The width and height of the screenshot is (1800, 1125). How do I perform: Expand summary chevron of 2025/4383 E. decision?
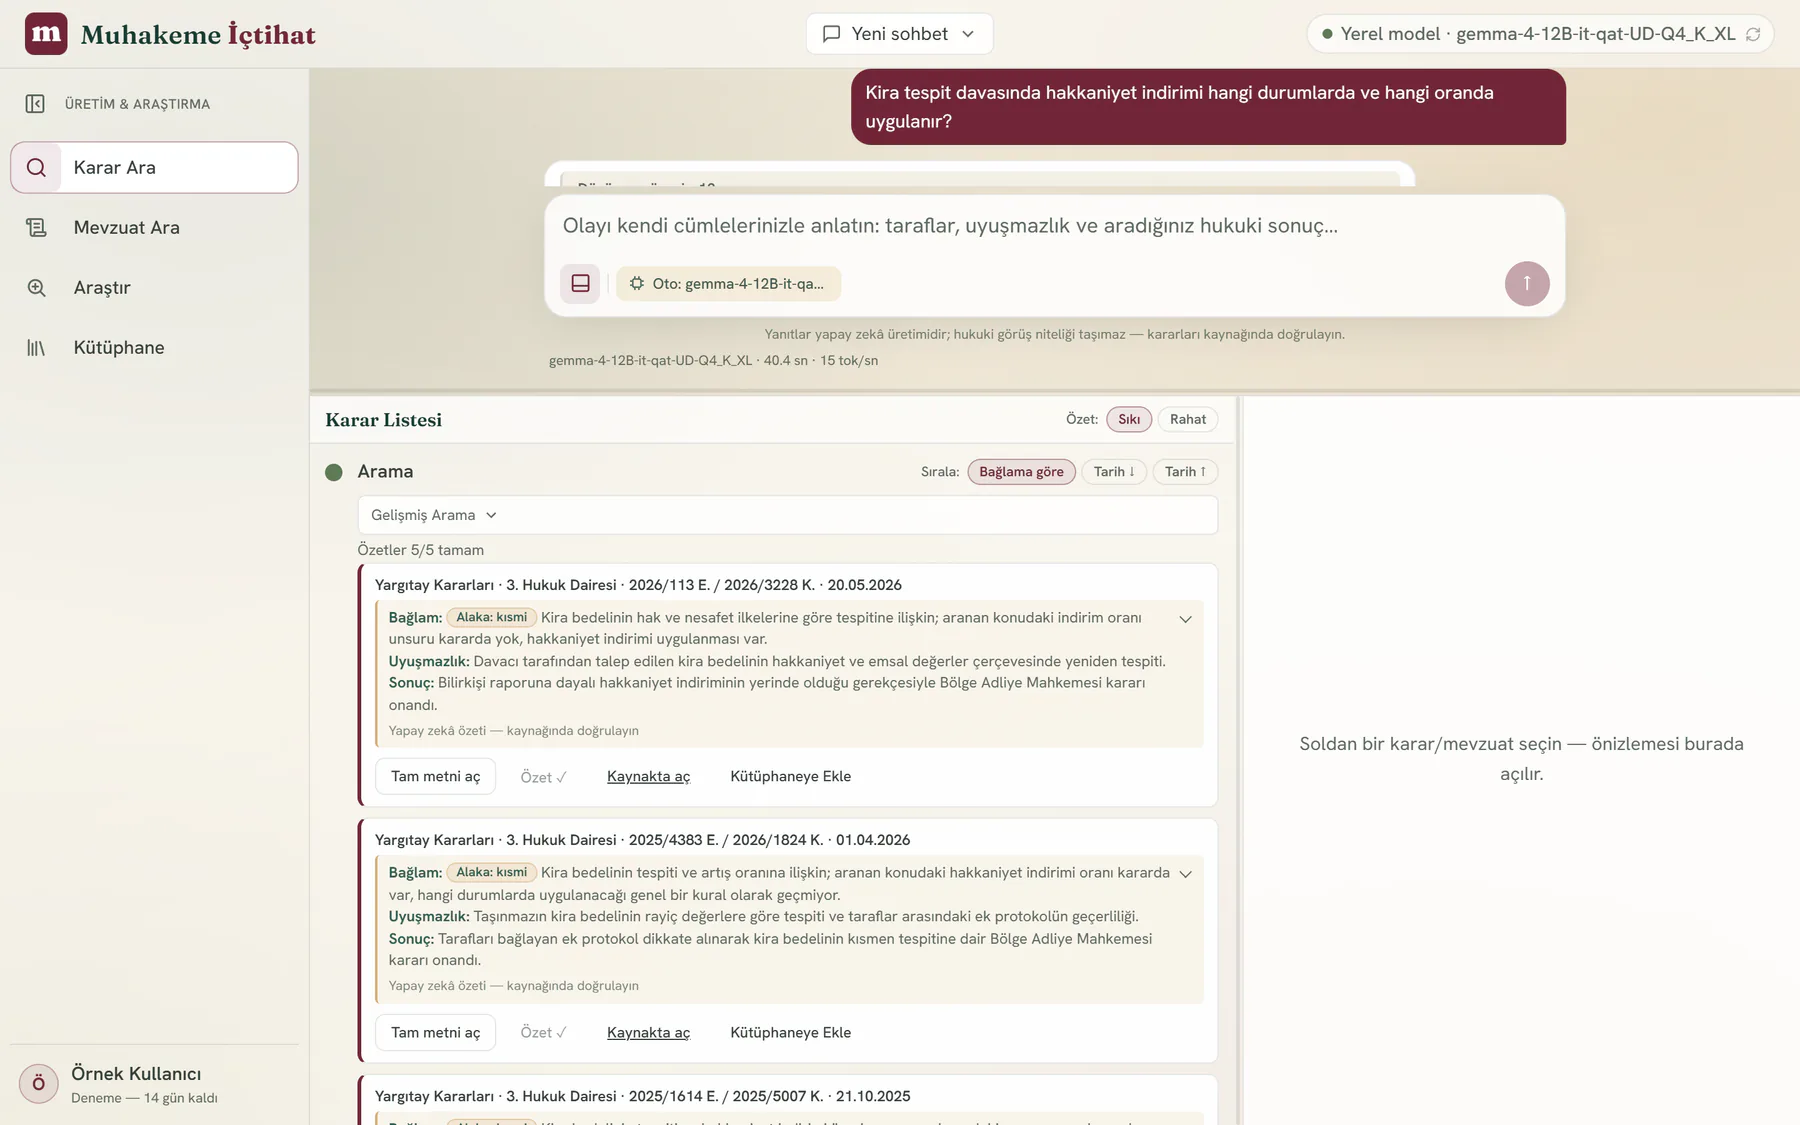click(x=1186, y=874)
